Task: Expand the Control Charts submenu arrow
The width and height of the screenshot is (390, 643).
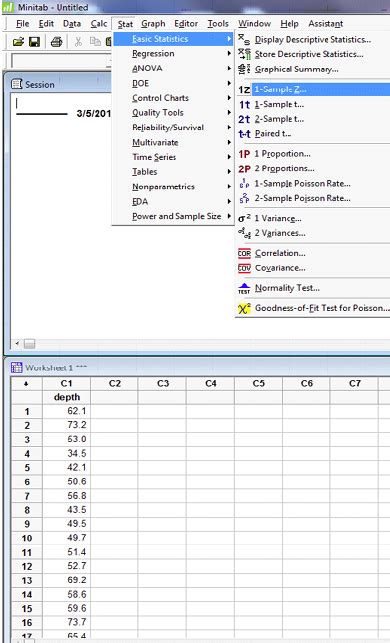Action: 229,98
